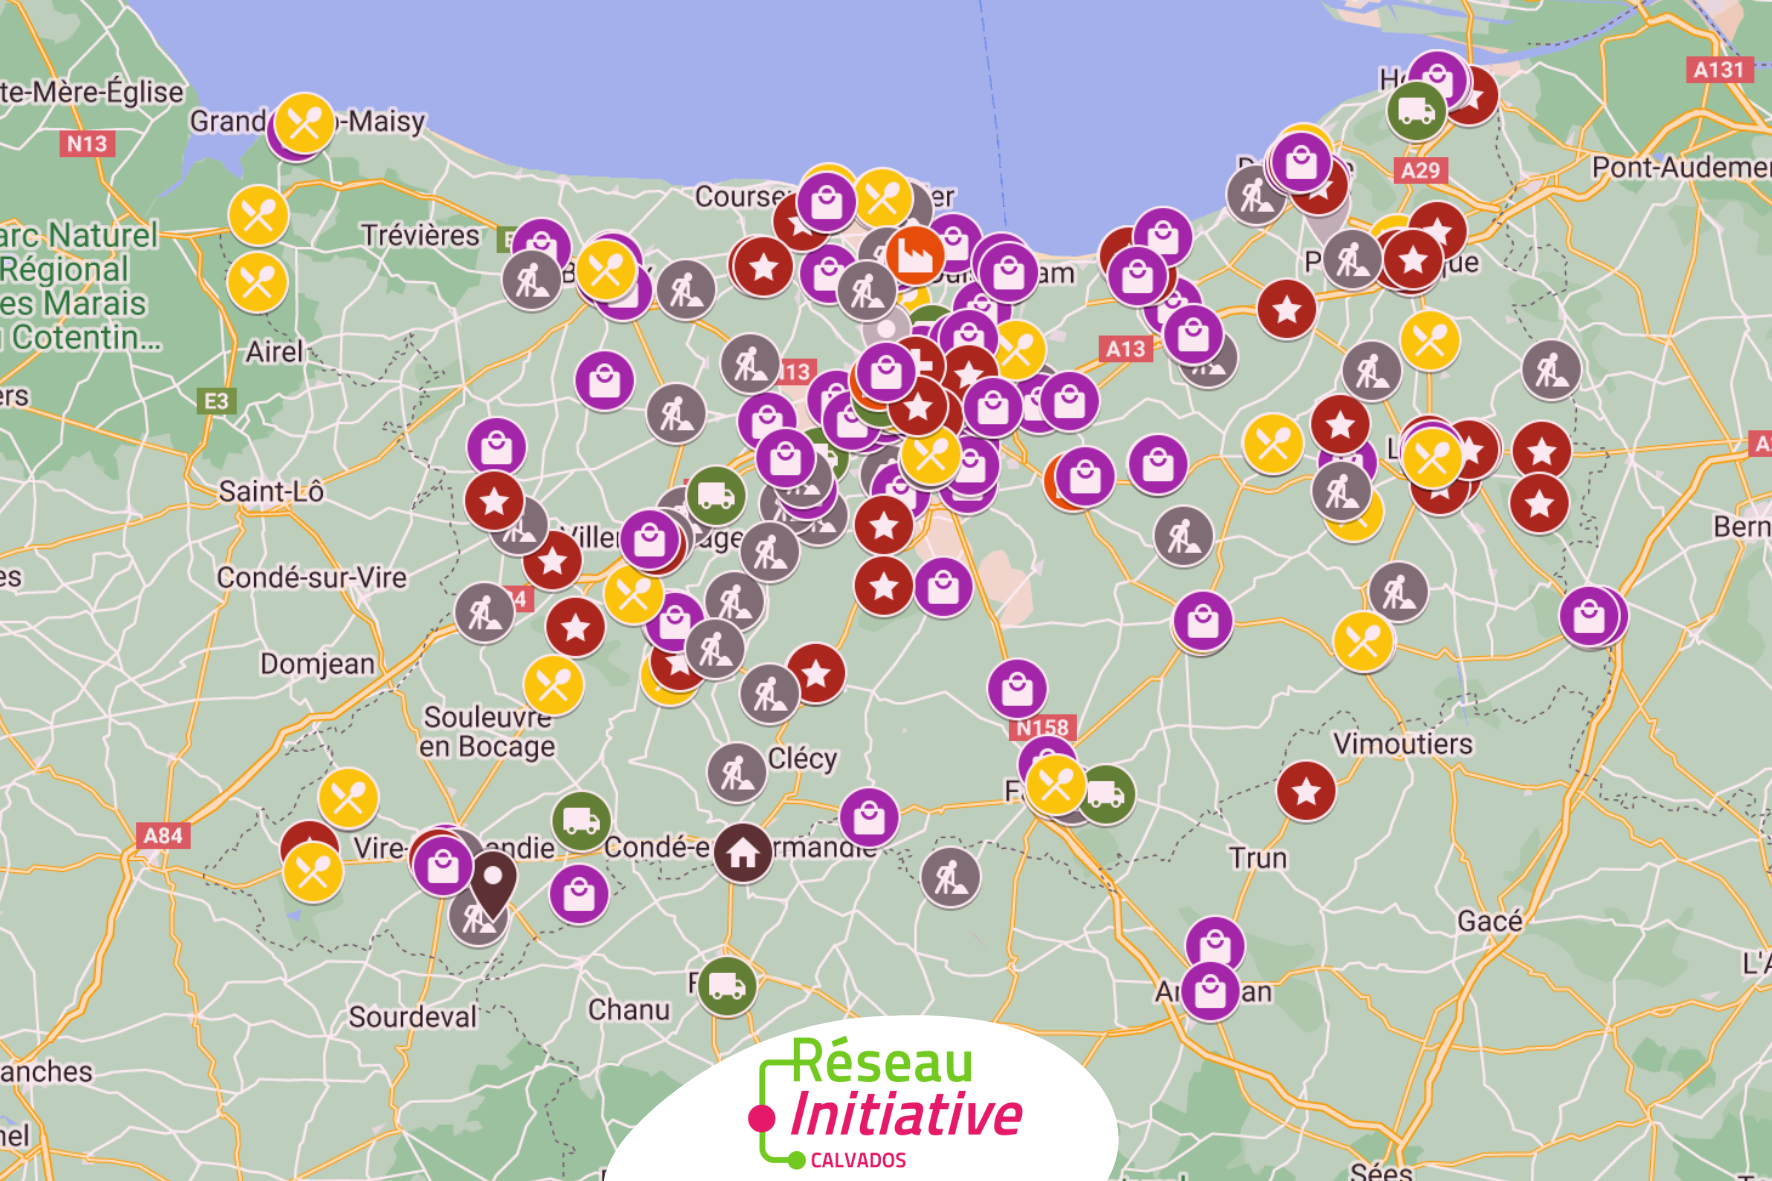Image resolution: width=1772 pixels, height=1181 pixels.
Task: Click the Chanu town label
Action: coord(629,1010)
